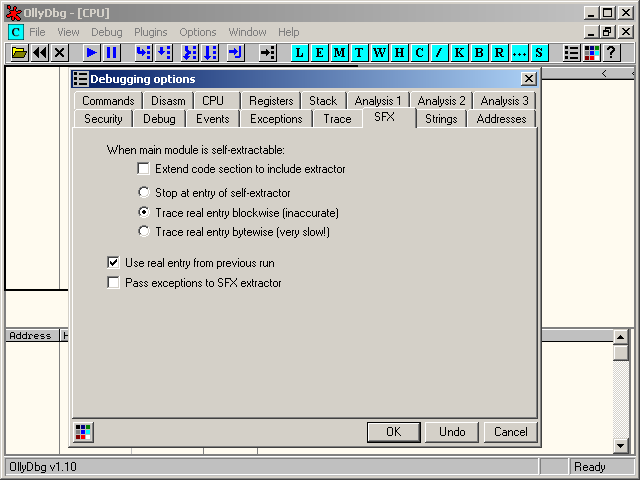Image resolution: width=640 pixels, height=480 pixels.
Task: Click the color scheme icon in dialog corner
Action: pos(84,432)
